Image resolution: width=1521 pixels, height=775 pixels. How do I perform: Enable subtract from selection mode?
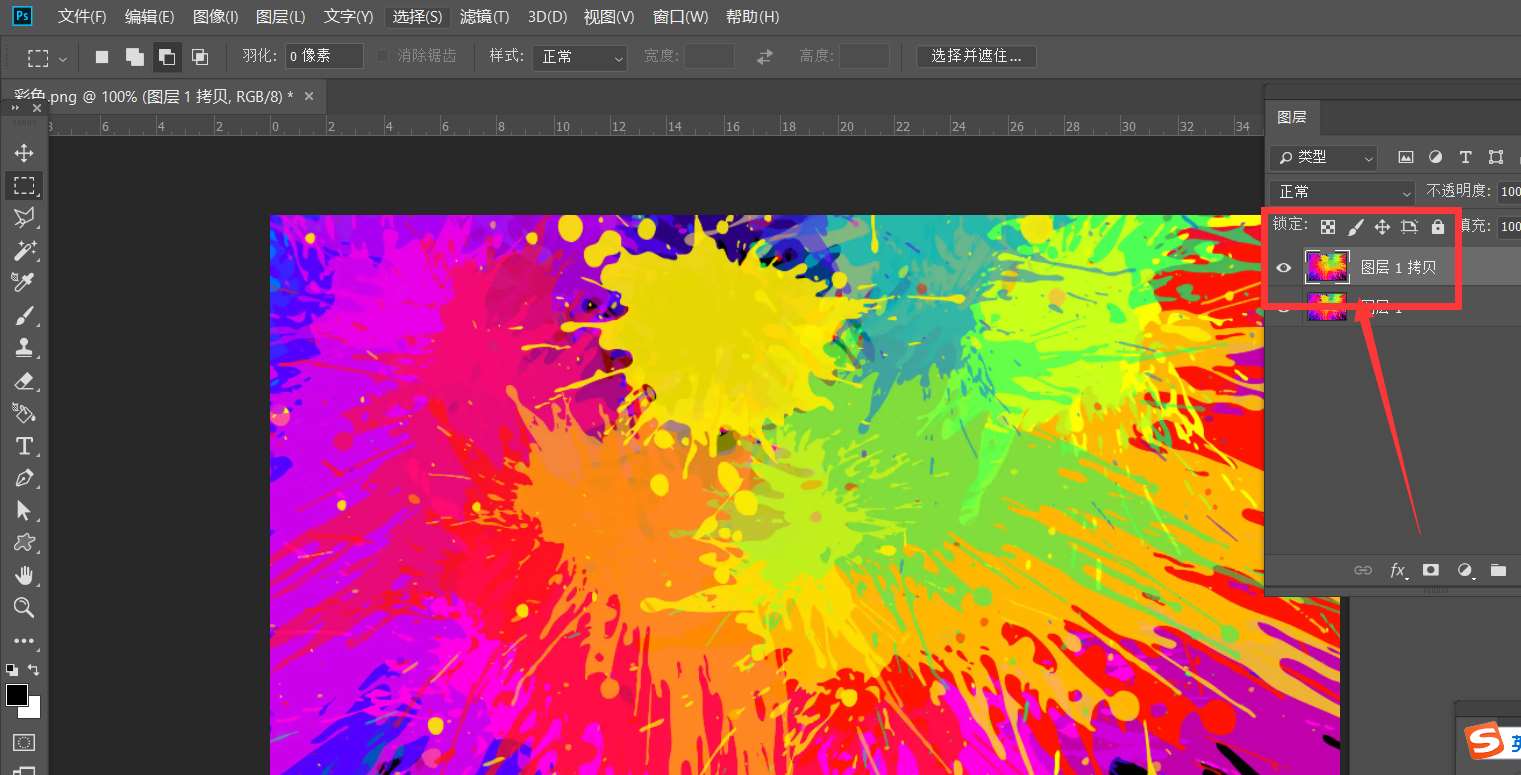click(167, 57)
